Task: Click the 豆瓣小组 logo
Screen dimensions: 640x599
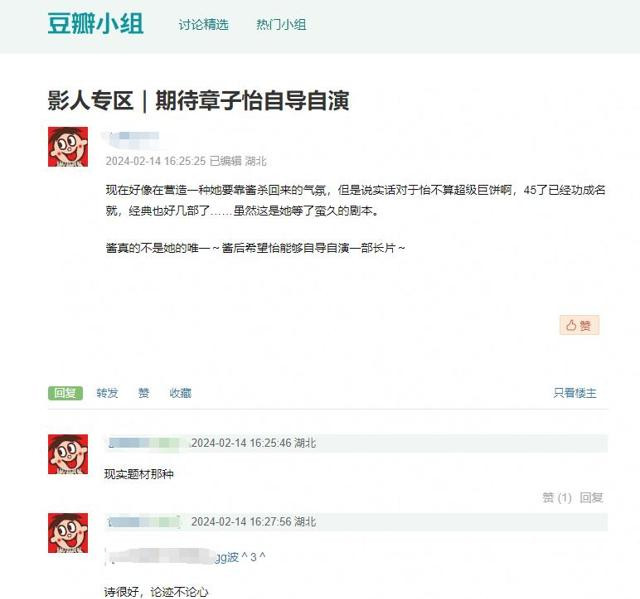Action: point(96,24)
